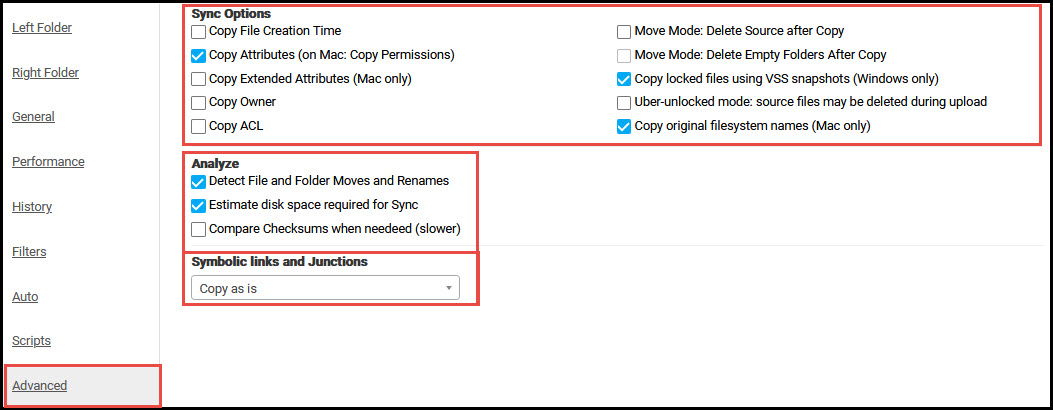Disable Copy locked files using VSS snapshots
Viewport: 1053px width, 410px height.
tap(624, 79)
